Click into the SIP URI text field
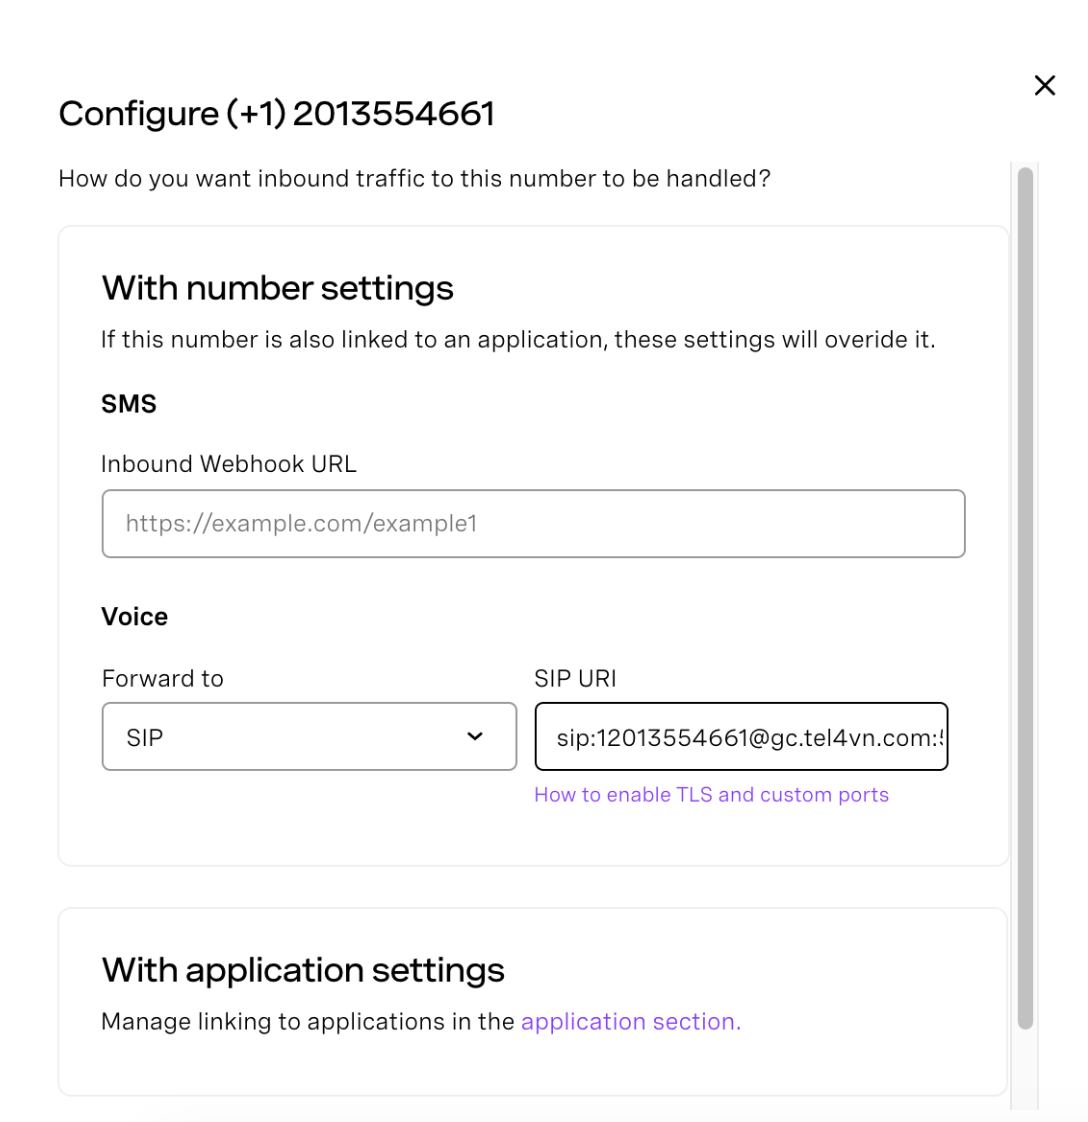This screenshot has height=1122, width=1088. click(740, 737)
